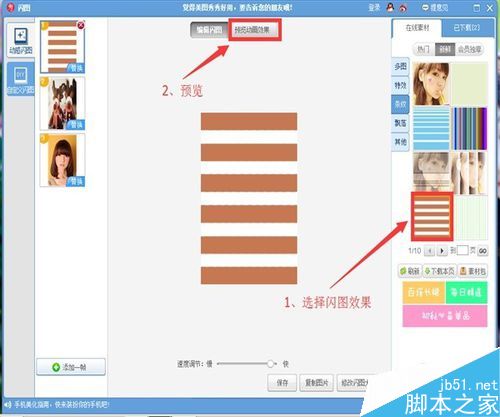Select the 热门 filter
500x417 pixels.
(x=423, y=50)
